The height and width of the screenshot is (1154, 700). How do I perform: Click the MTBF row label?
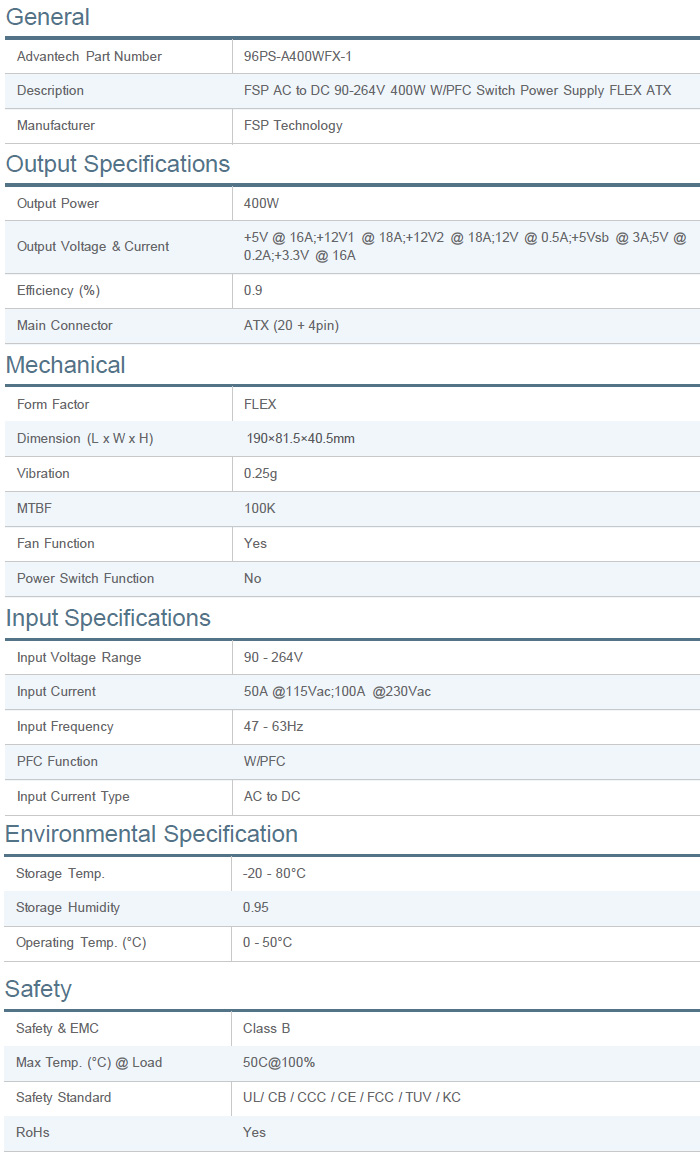(x=34, y=509)
